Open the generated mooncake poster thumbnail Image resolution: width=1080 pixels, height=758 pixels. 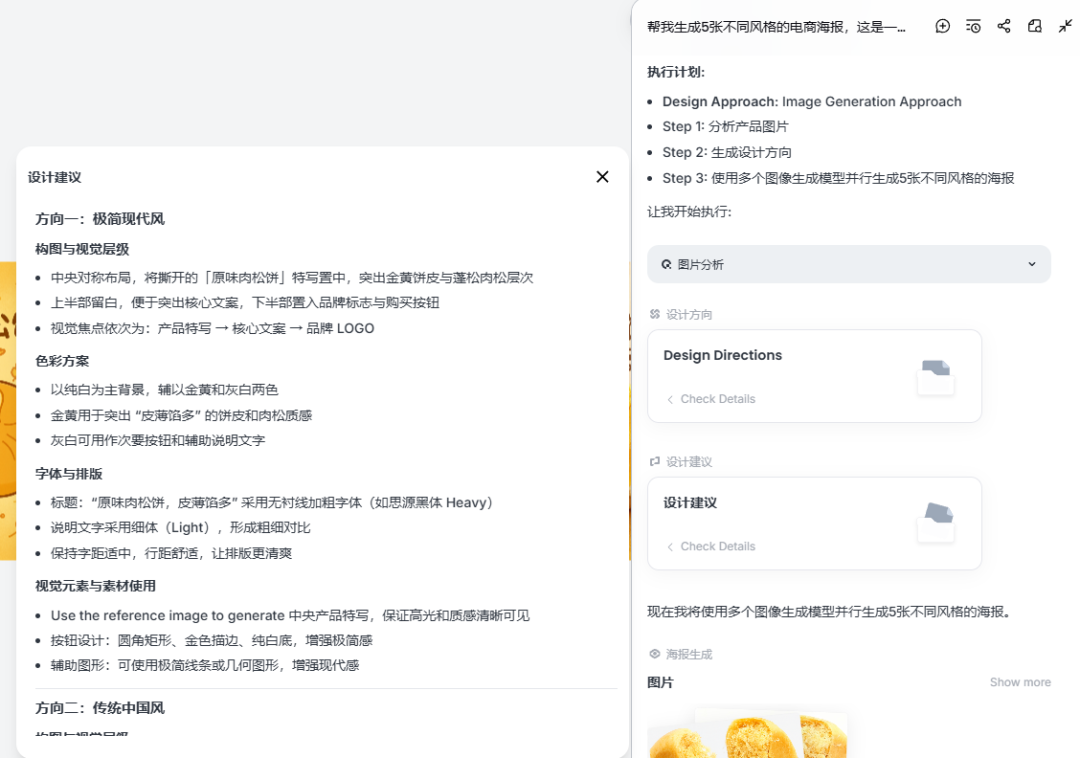pos(747,733)
